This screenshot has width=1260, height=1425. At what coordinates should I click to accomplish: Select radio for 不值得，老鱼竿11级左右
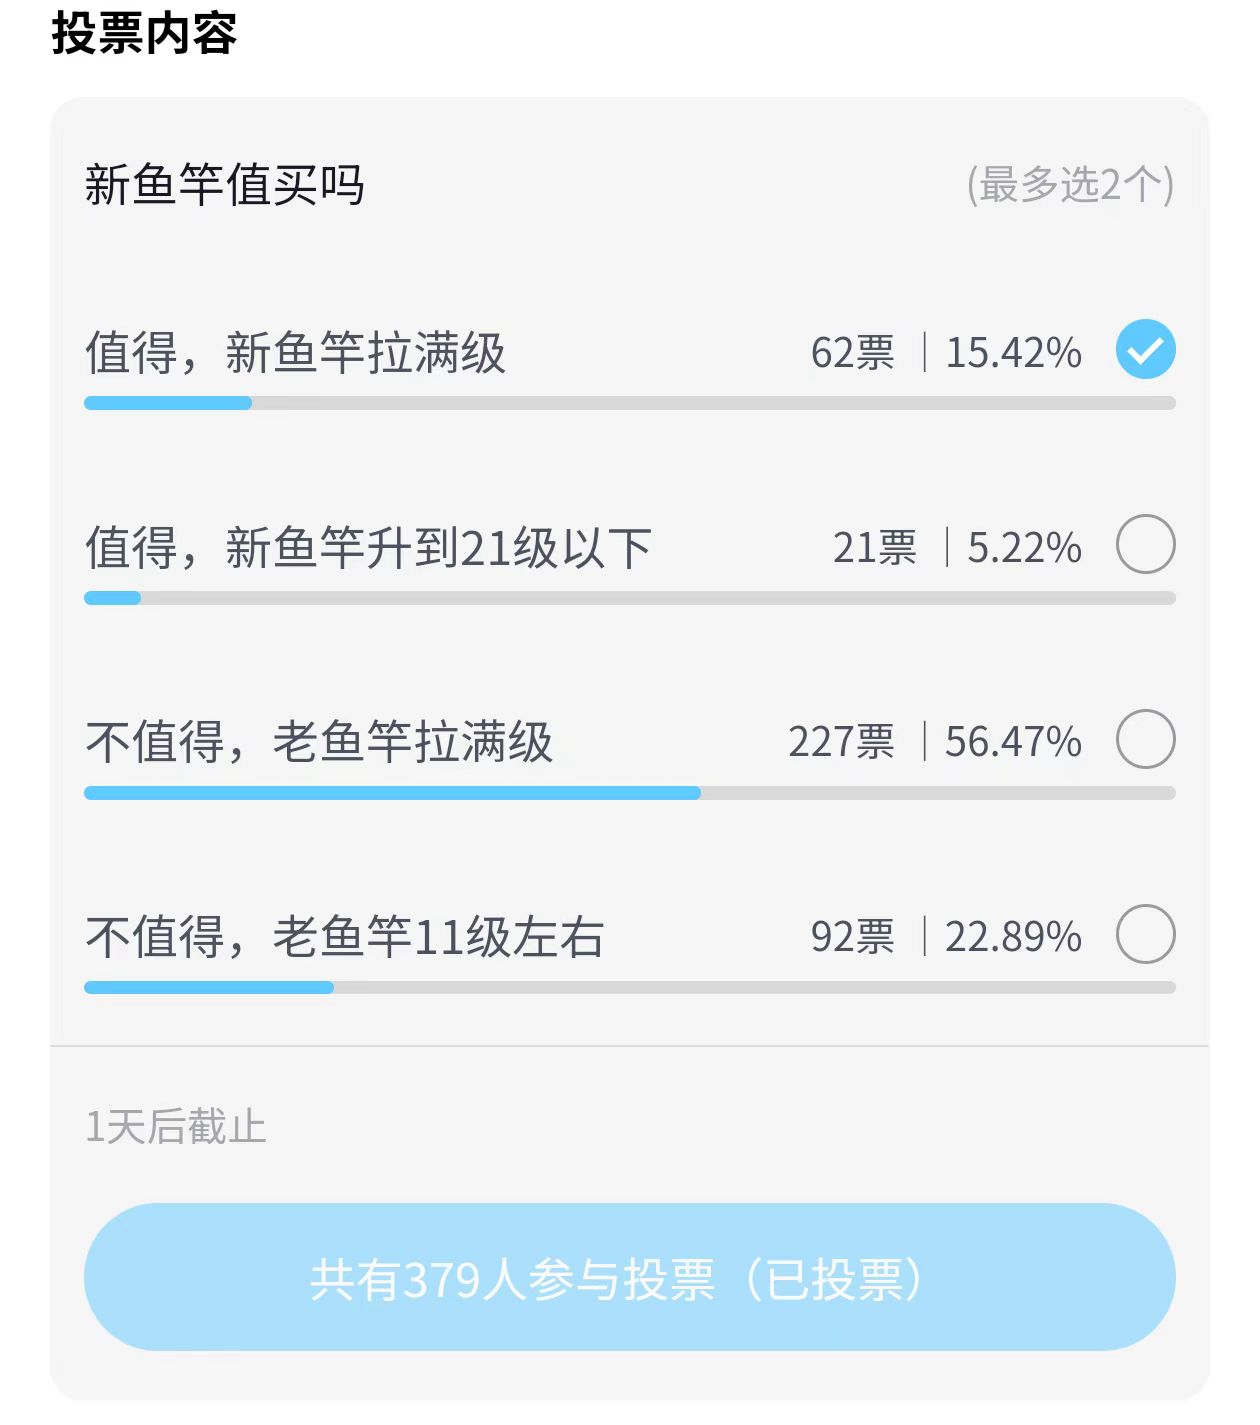tap(1145, 934)
